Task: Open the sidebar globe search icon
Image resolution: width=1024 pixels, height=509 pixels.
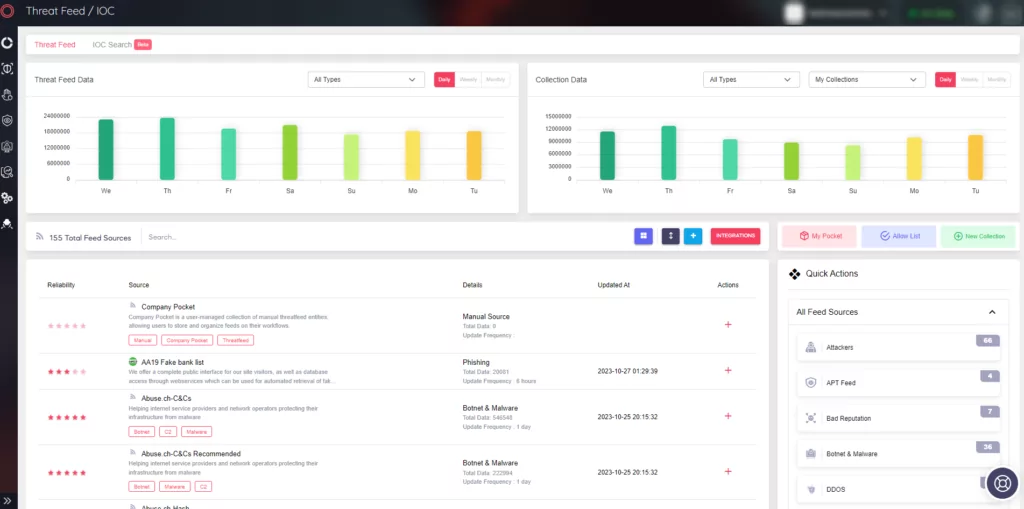Action: (7, 172)
